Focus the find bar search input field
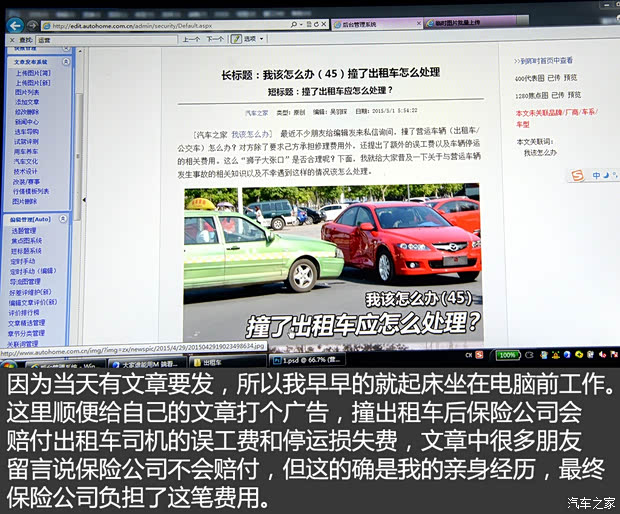This screenshot has width=620, height=514. [x=106, y=40]
